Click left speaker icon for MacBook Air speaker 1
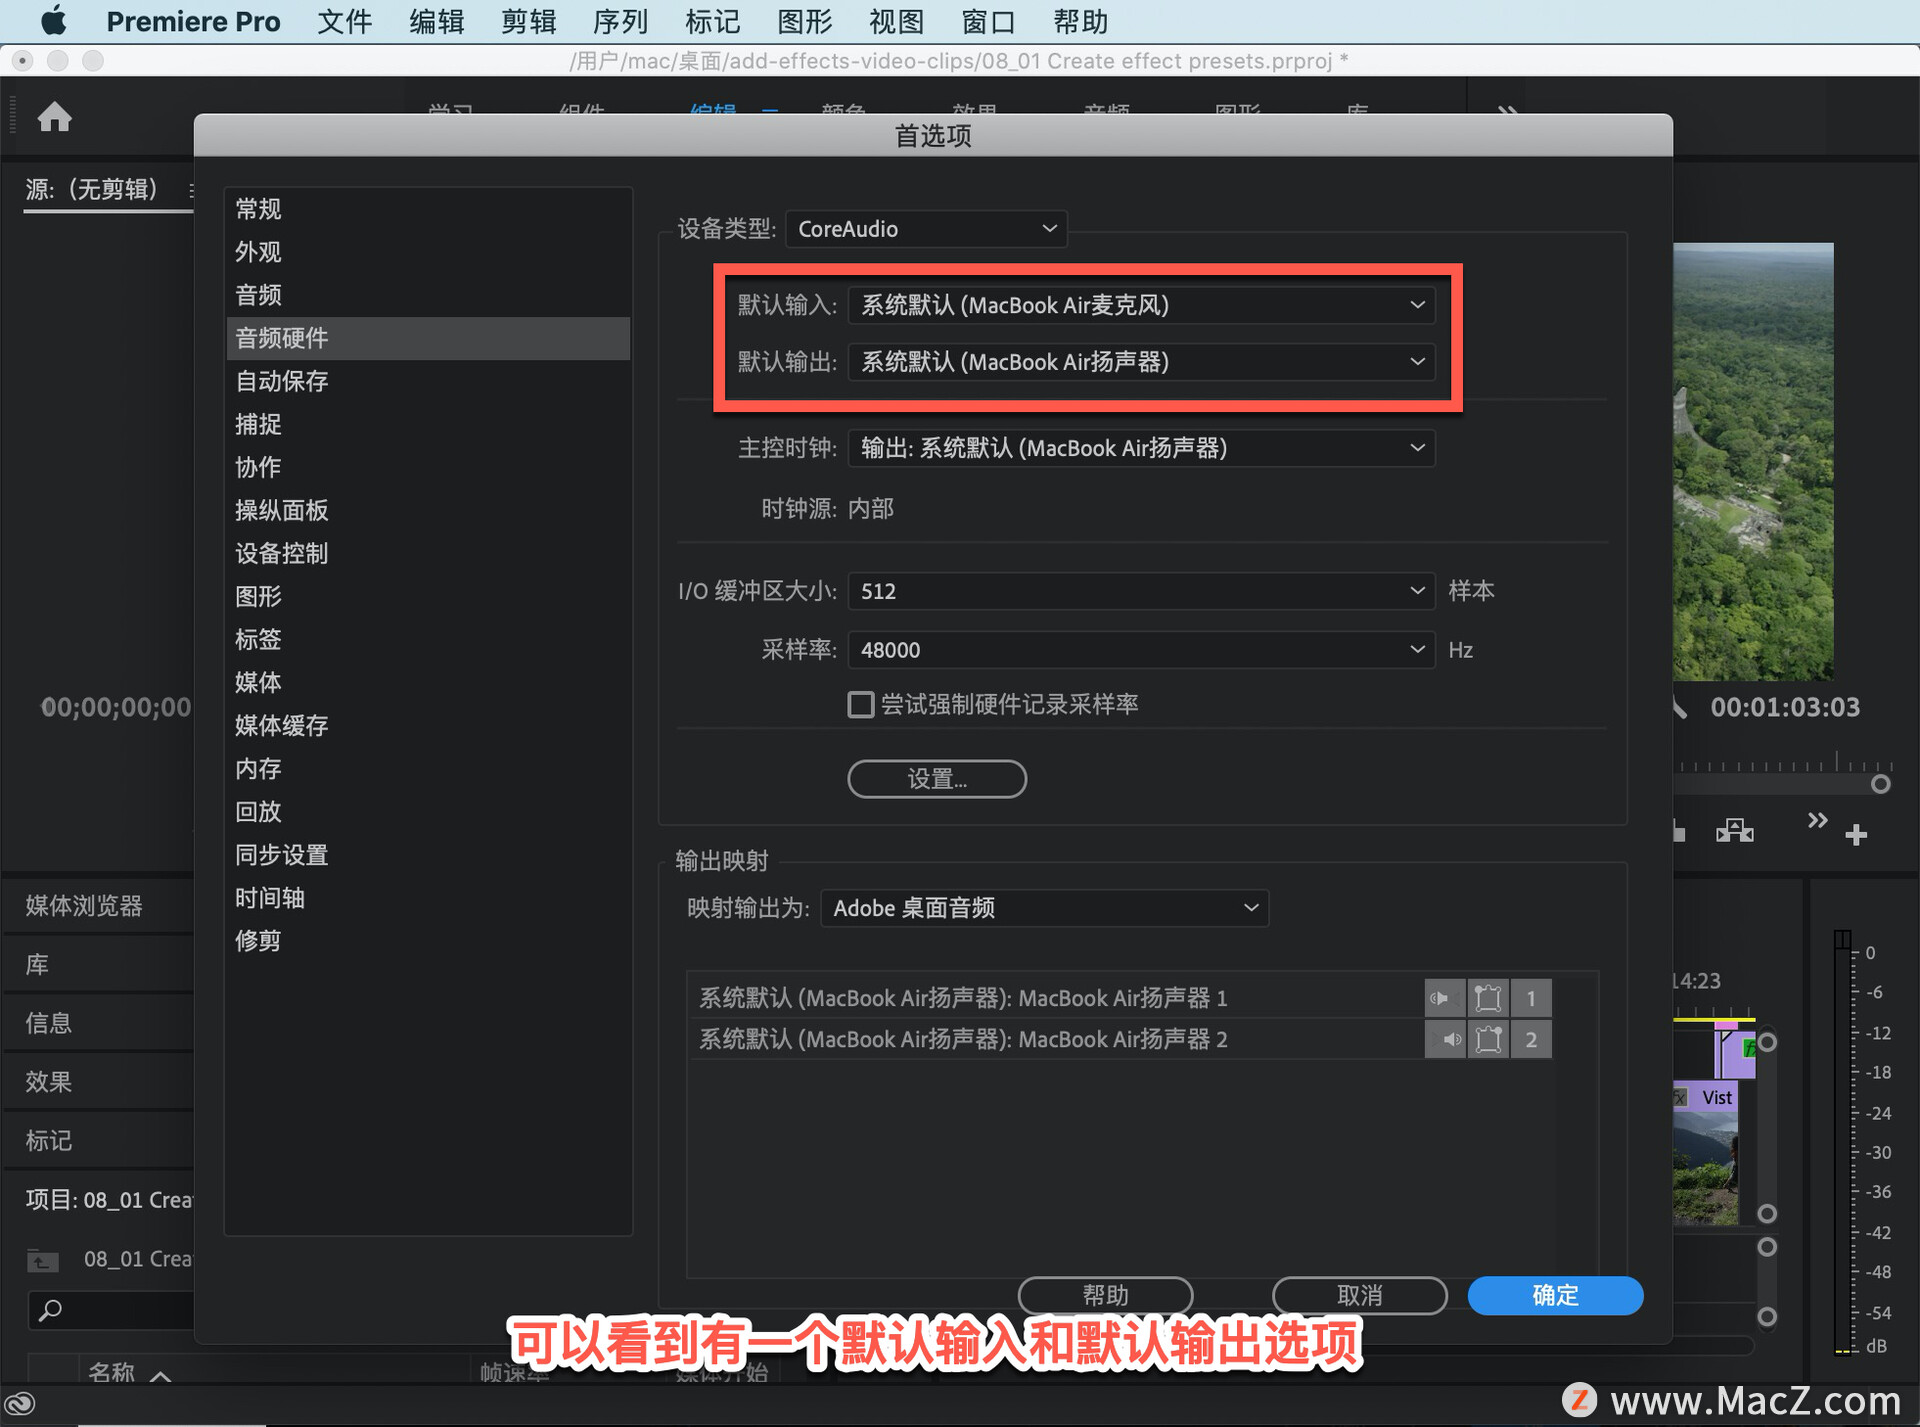1920x1427 pixels. pyautogui.click(x=1443, y=998)
